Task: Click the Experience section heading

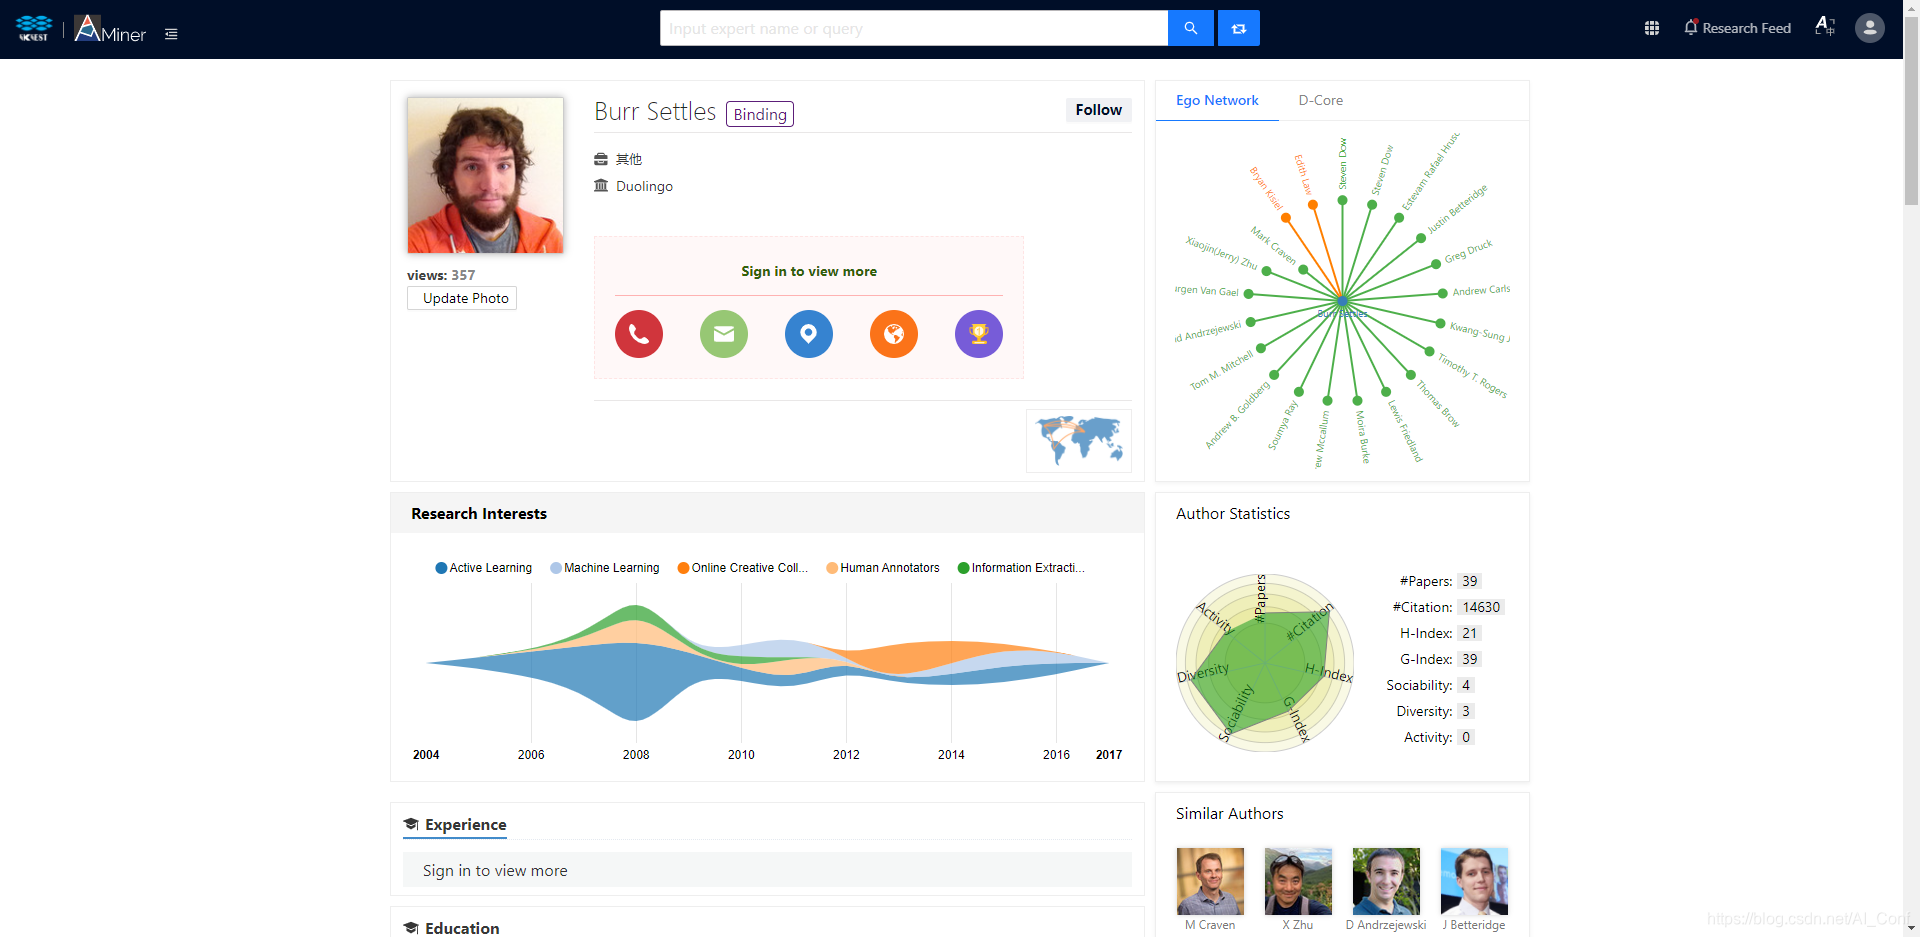Action: pos(465,824)
